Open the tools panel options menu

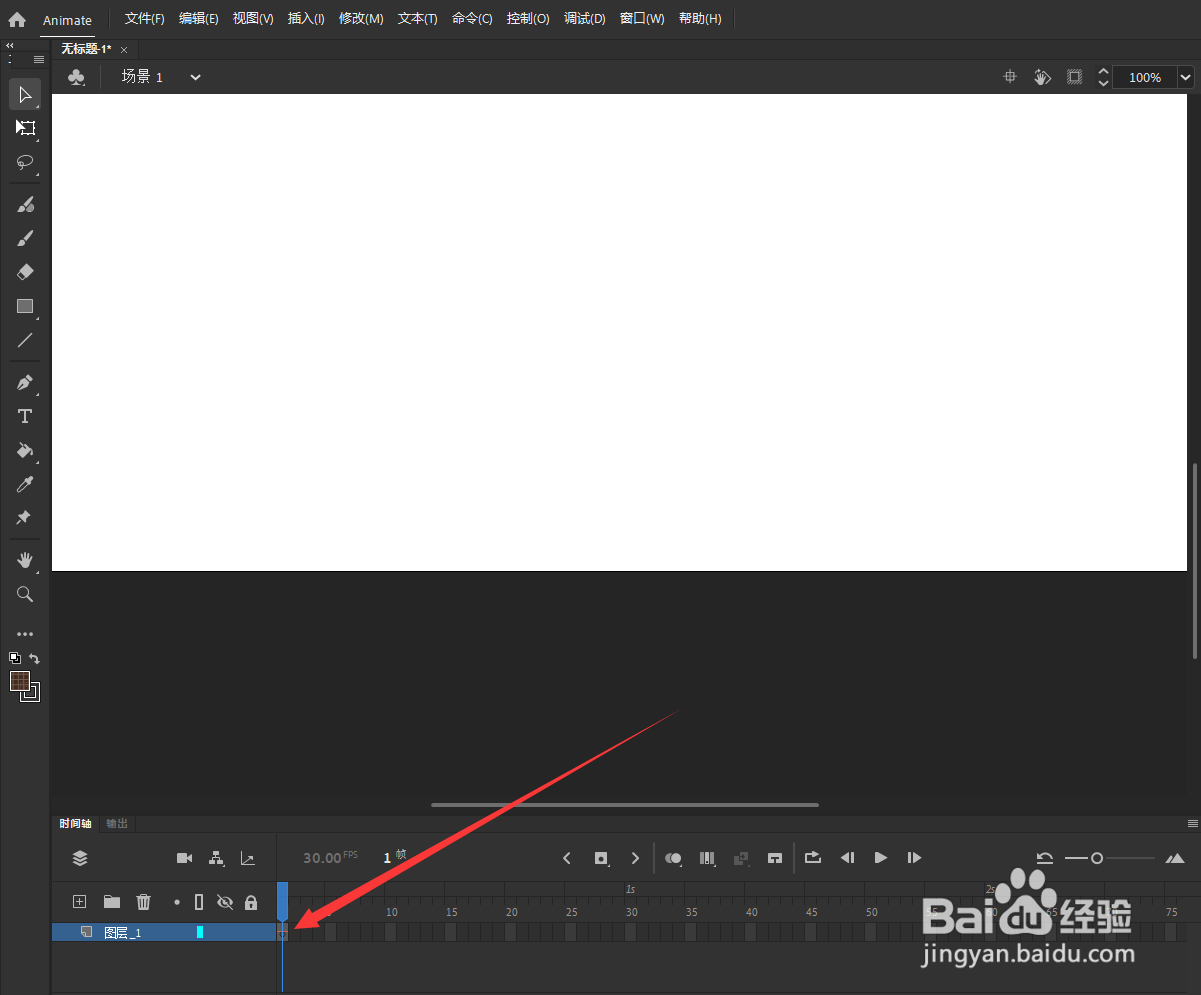point(39,60)
